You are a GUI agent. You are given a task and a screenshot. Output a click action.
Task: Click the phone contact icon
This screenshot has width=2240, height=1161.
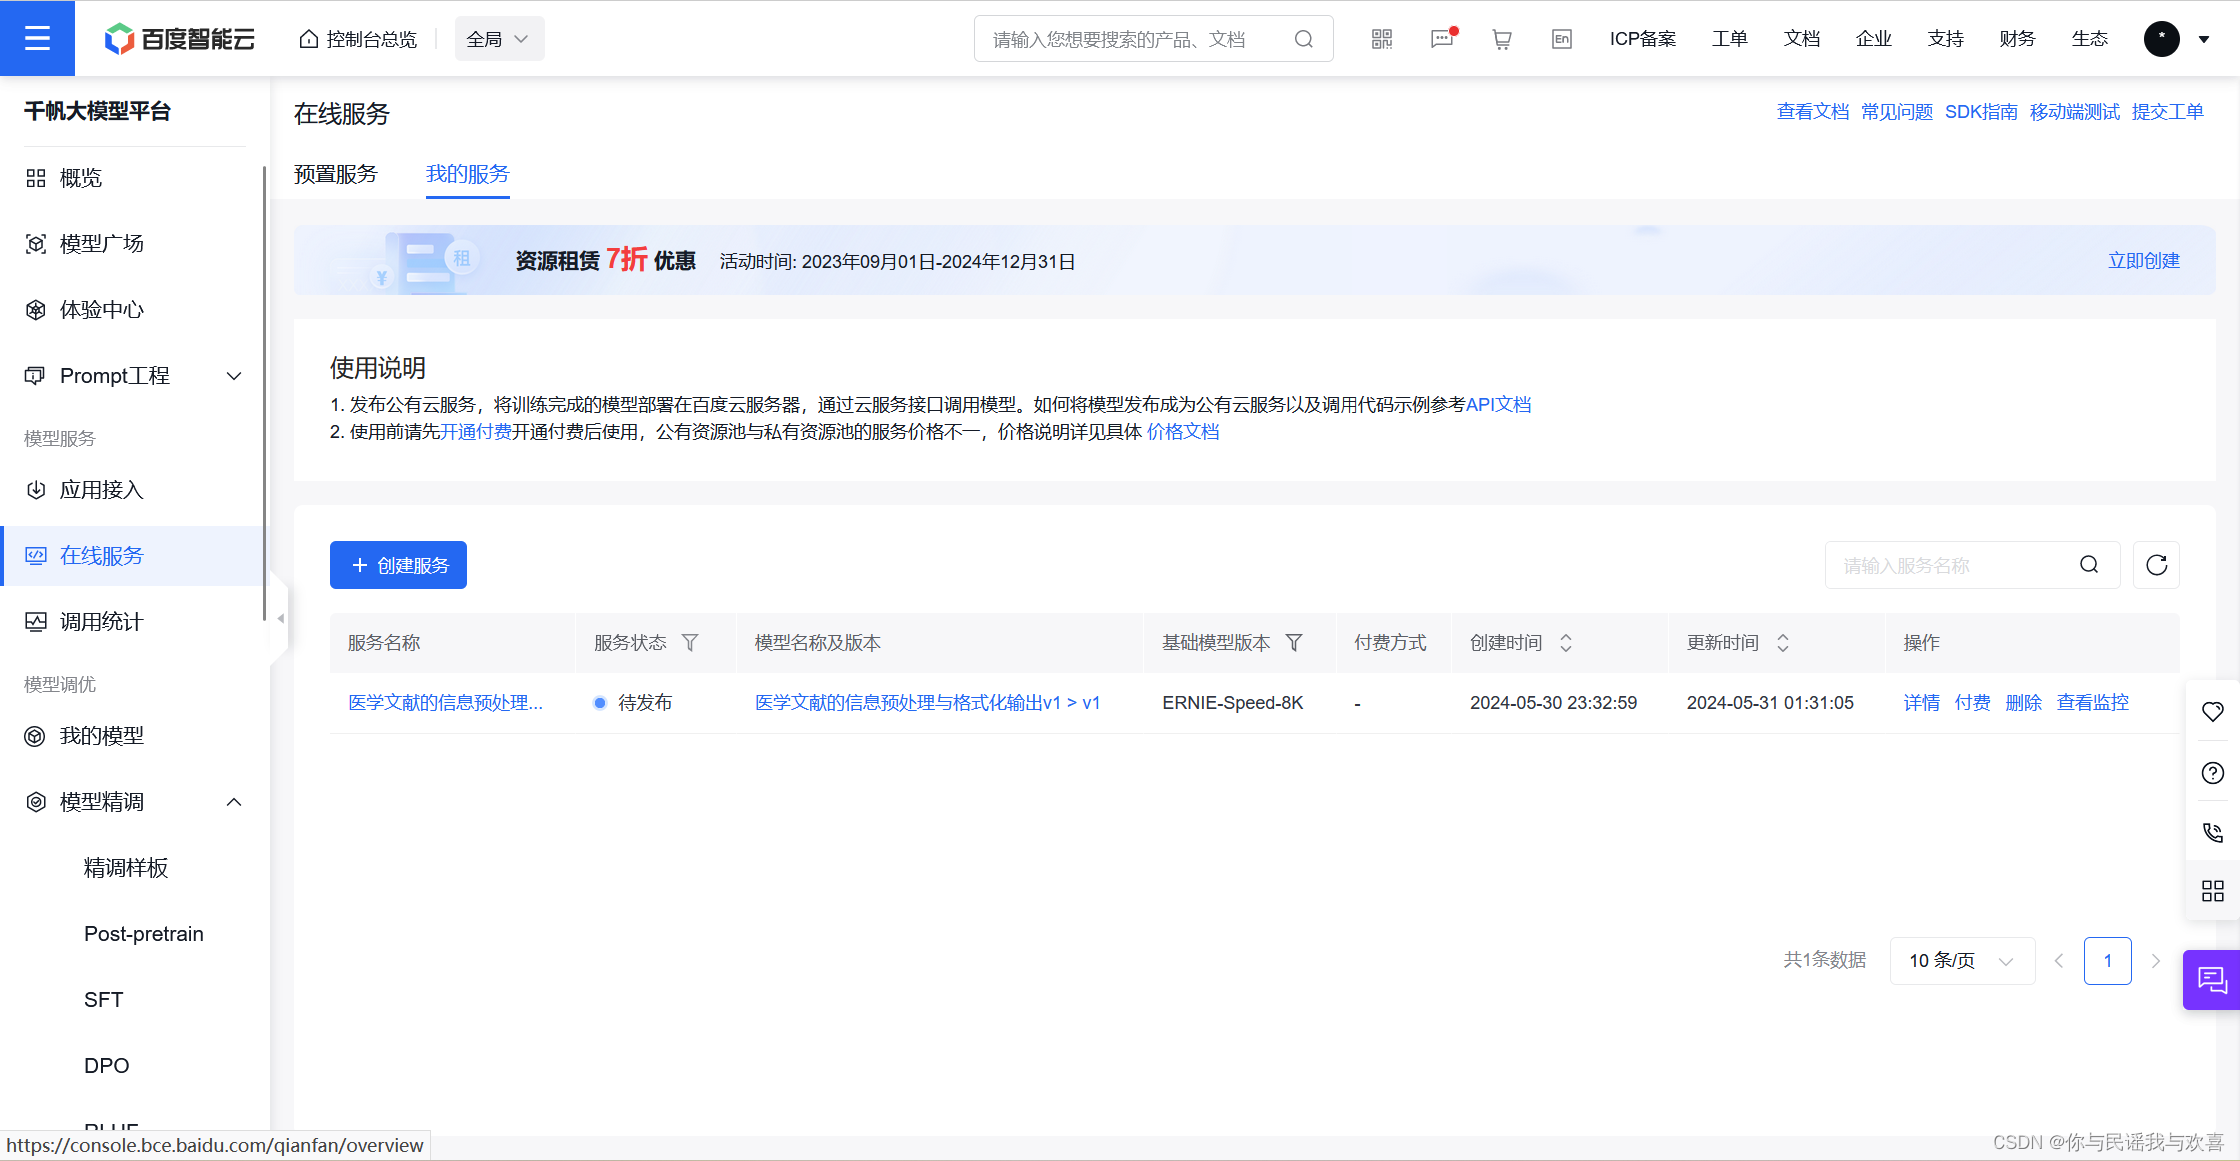(2212, 832)
